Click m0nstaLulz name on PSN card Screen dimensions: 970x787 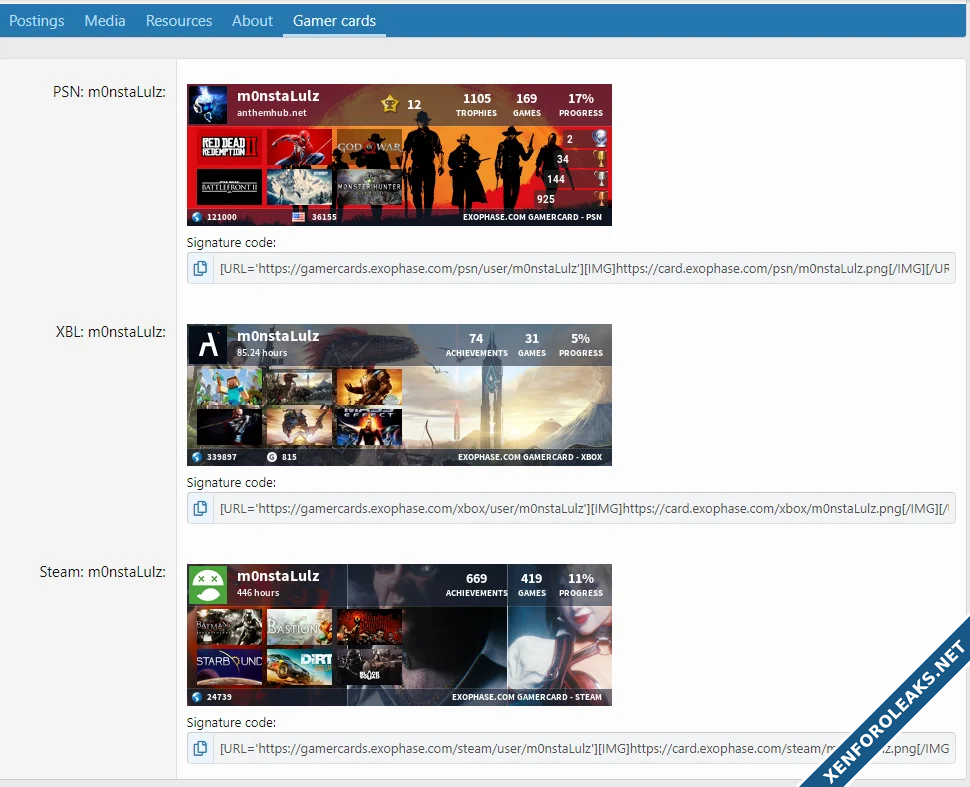(x=278, y=96)
